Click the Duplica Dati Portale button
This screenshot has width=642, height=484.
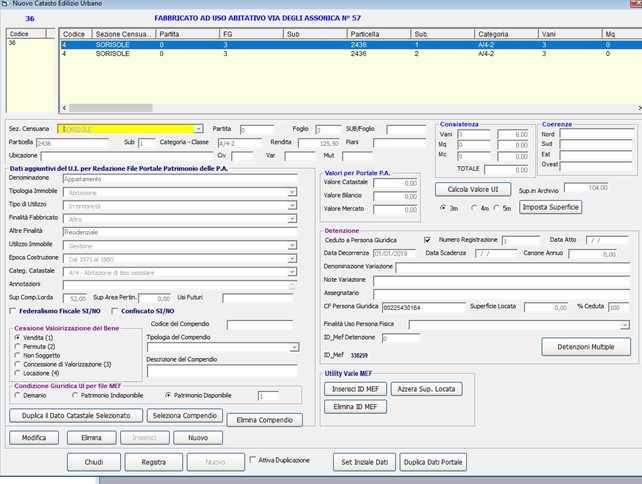point(433,462)
